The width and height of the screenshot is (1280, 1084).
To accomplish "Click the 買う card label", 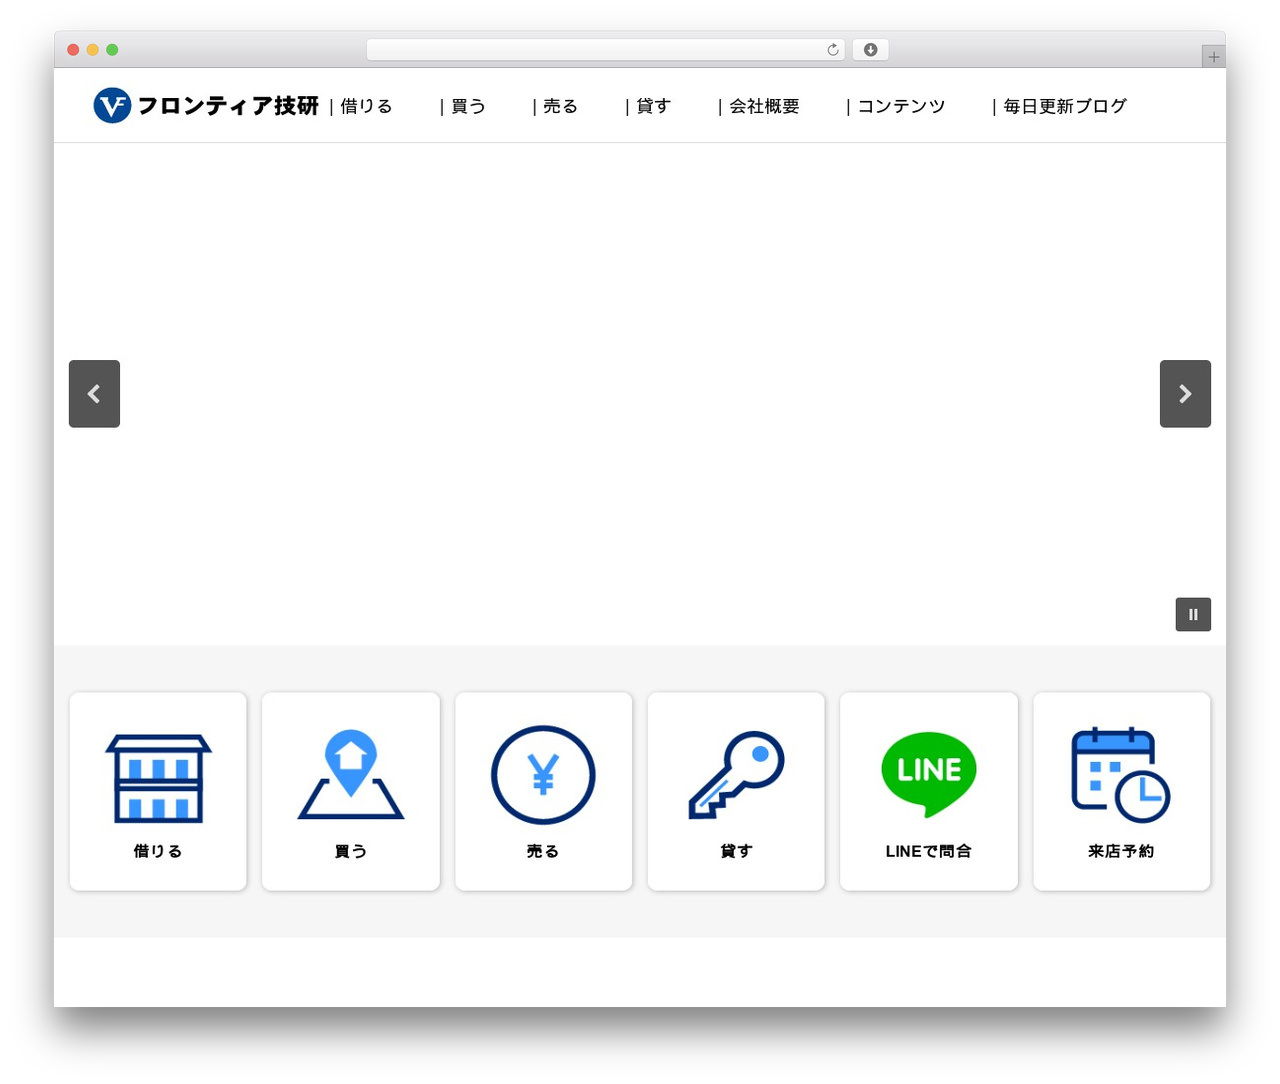I will [x=351, y=851].
